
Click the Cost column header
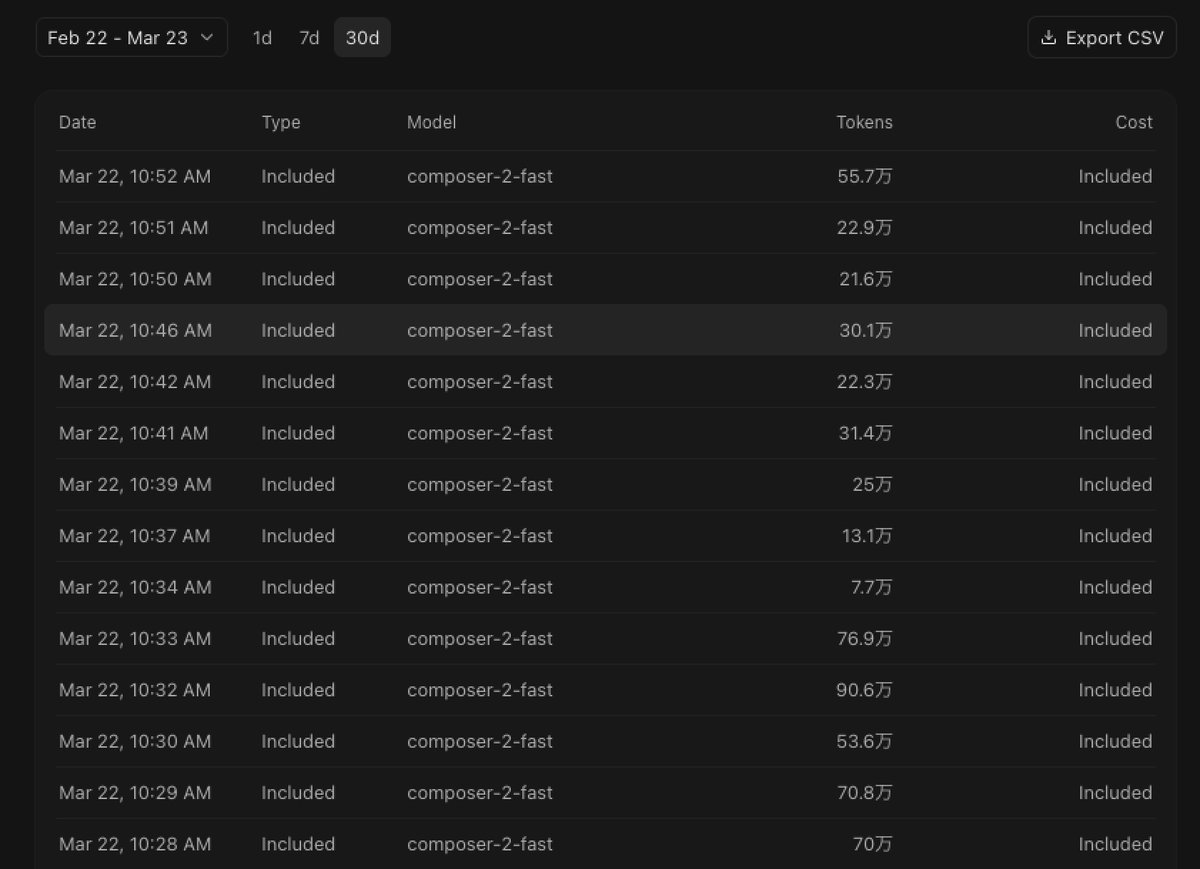[x=1134, y=122]
